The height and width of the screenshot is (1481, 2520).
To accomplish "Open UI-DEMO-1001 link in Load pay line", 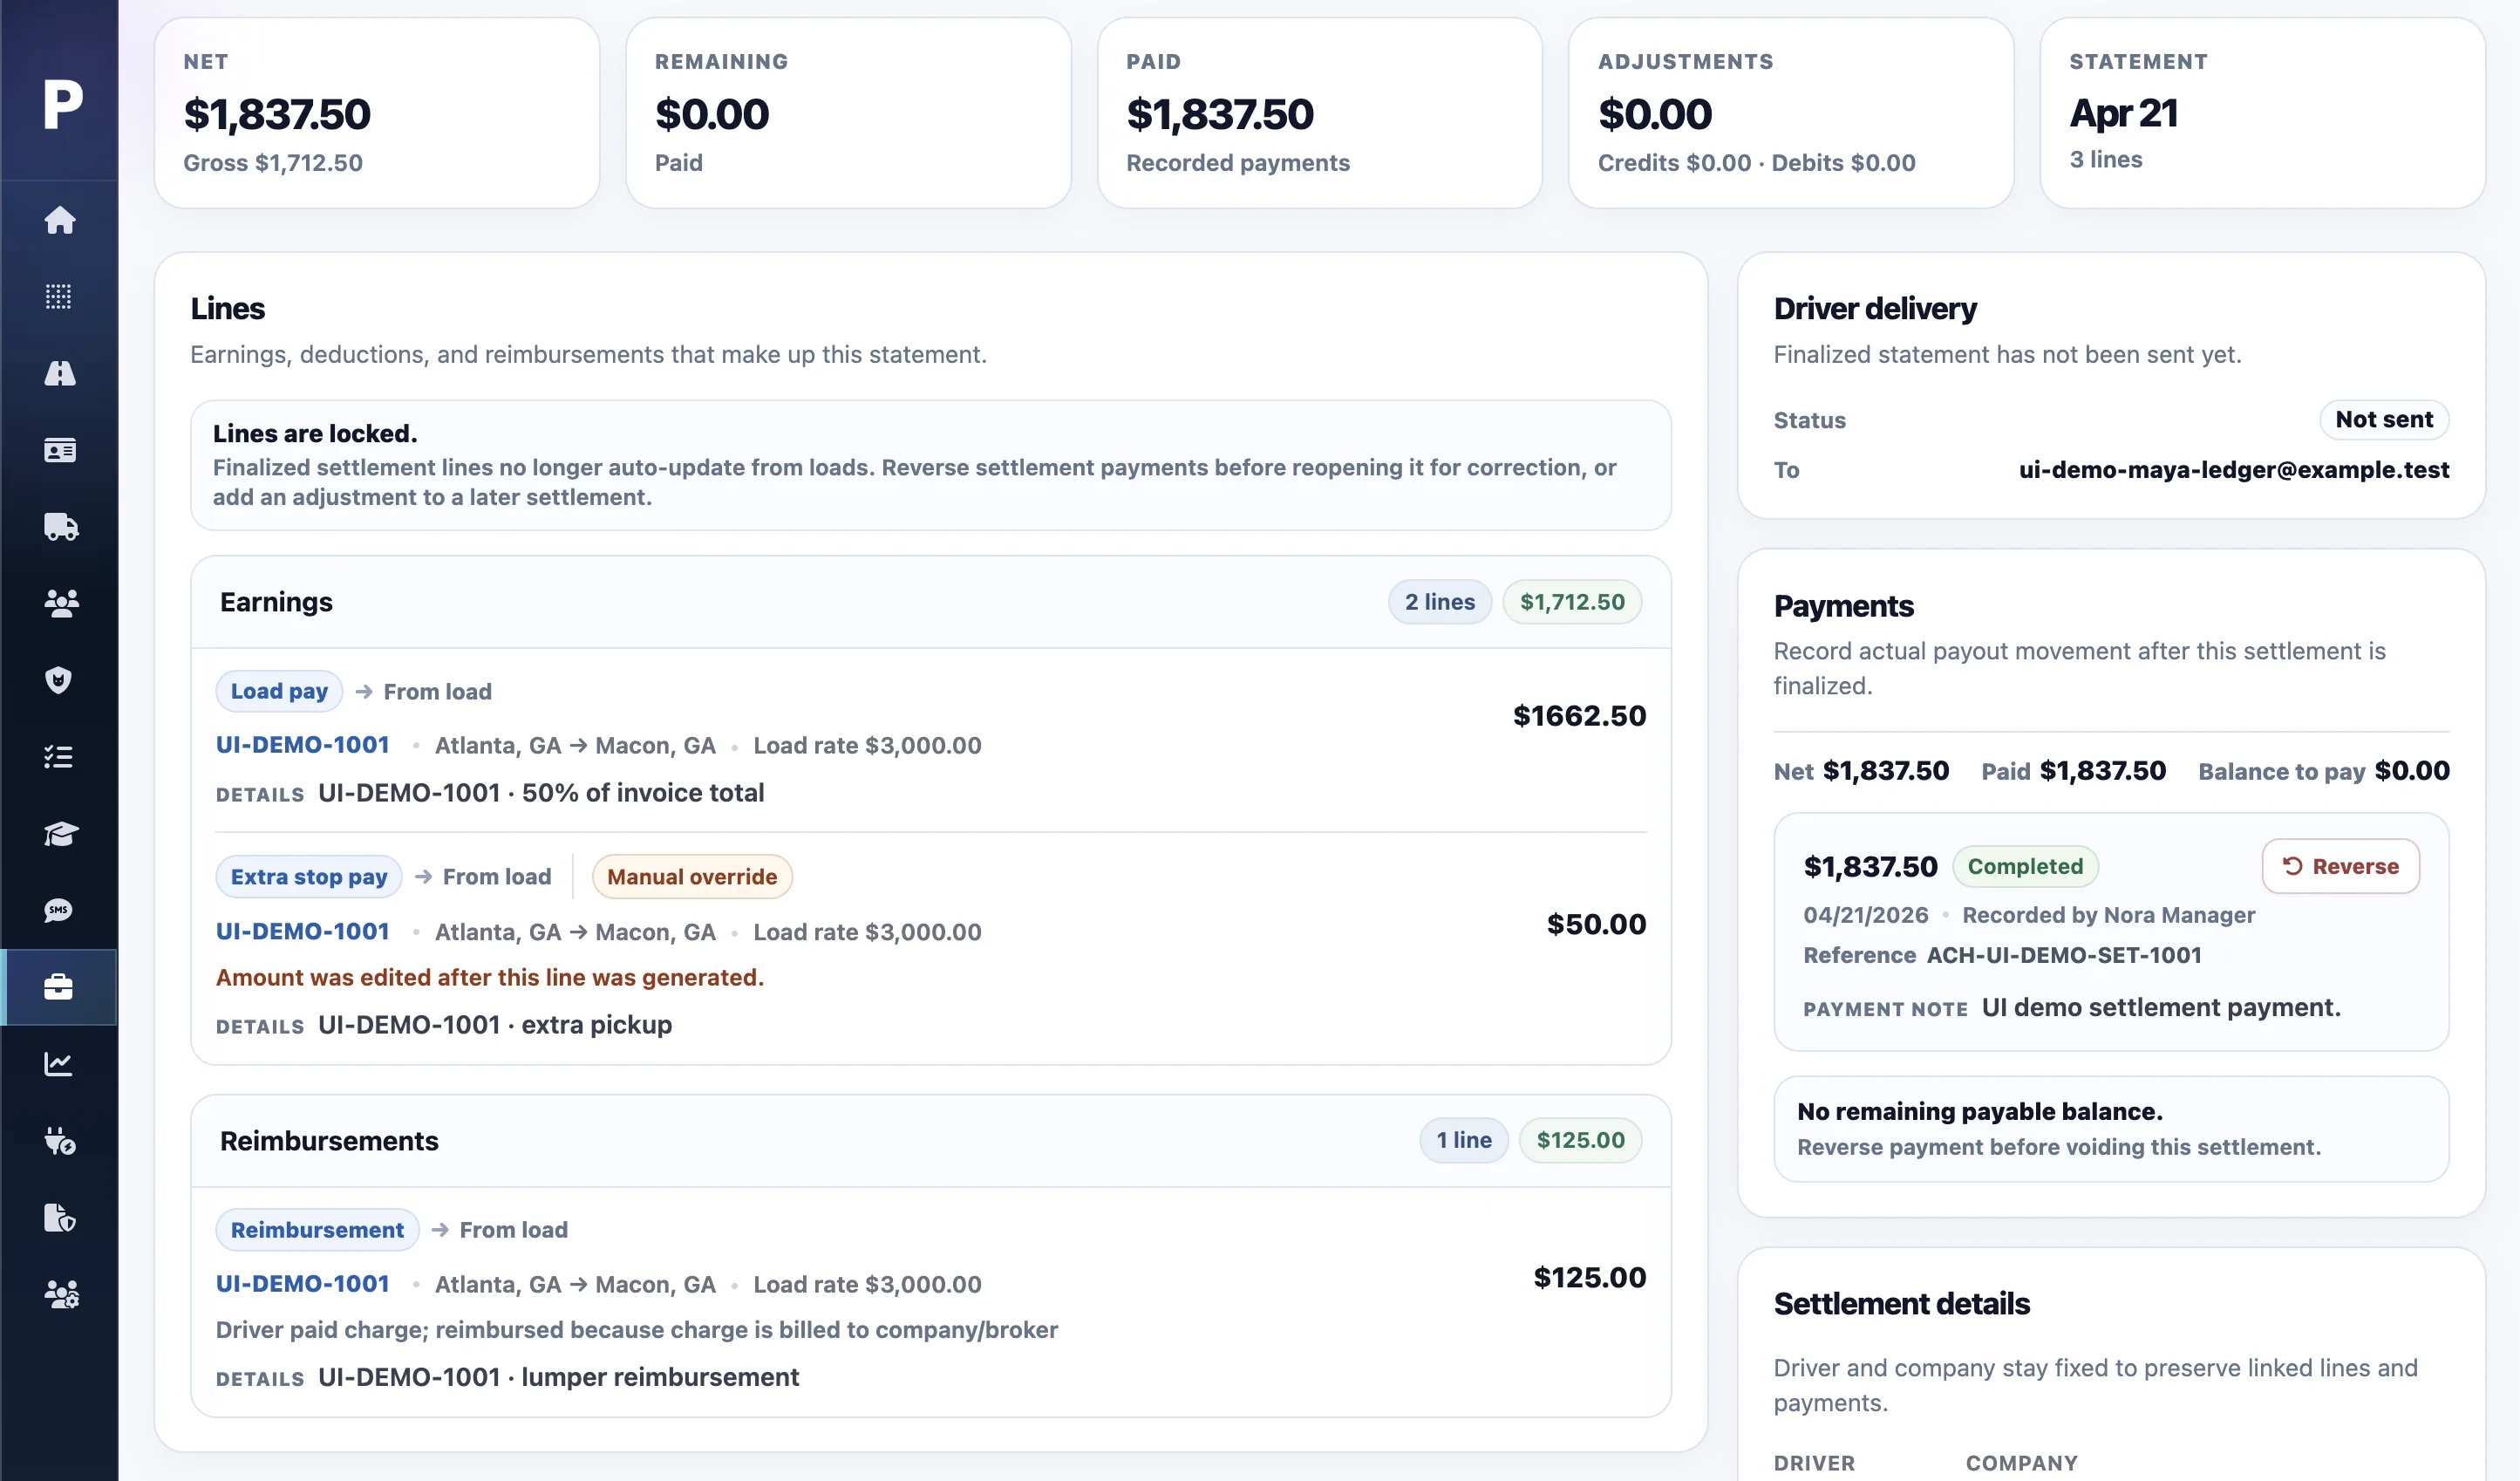I will 302,745.
